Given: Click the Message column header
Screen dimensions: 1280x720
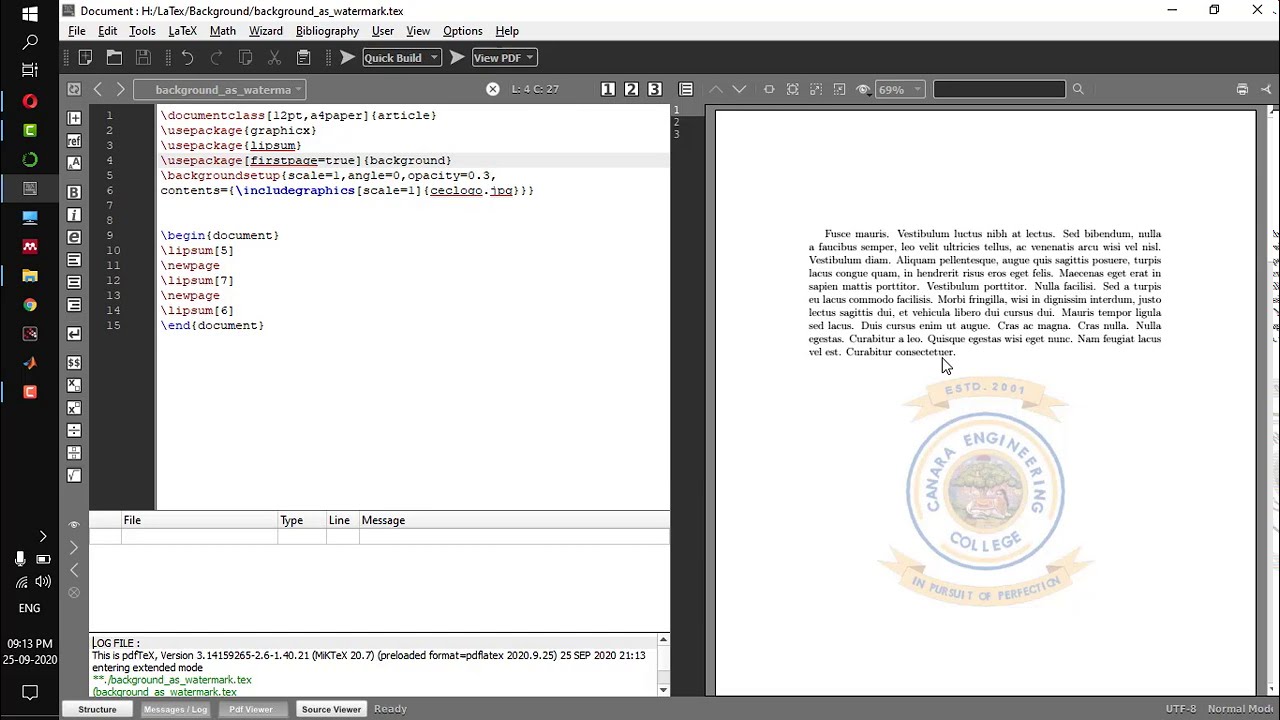Looking at the screenshot, I should (513, 520).
